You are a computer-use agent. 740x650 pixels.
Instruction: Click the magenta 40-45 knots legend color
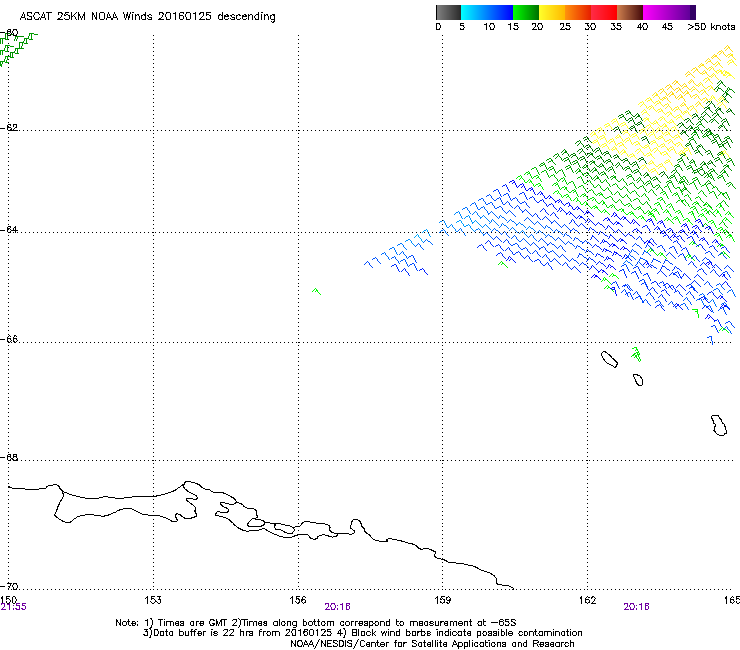(x=656, y=12)
